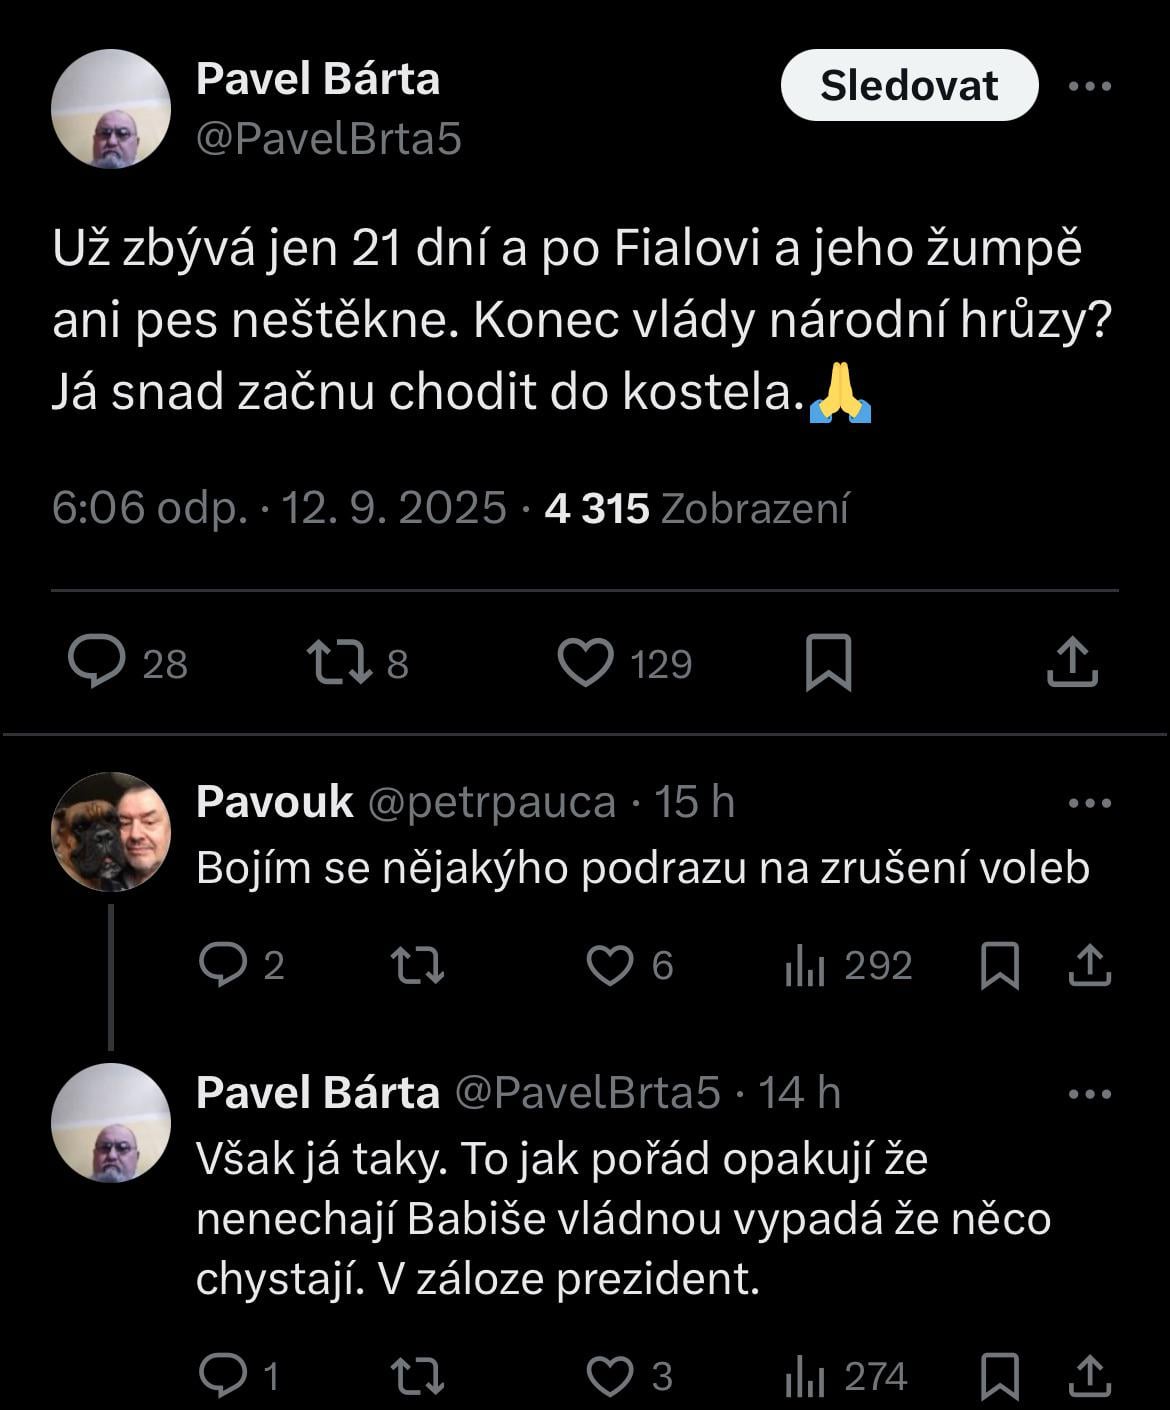Open Pavel Bárta's profile picture at top
The height and width of the screenshot is (1410, 1170).
[111, 109]
